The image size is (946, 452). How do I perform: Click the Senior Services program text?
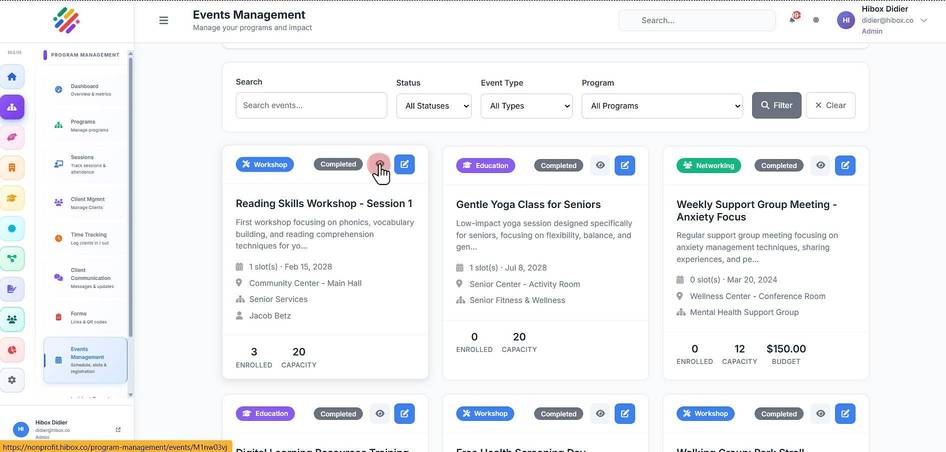click(278, 299)
